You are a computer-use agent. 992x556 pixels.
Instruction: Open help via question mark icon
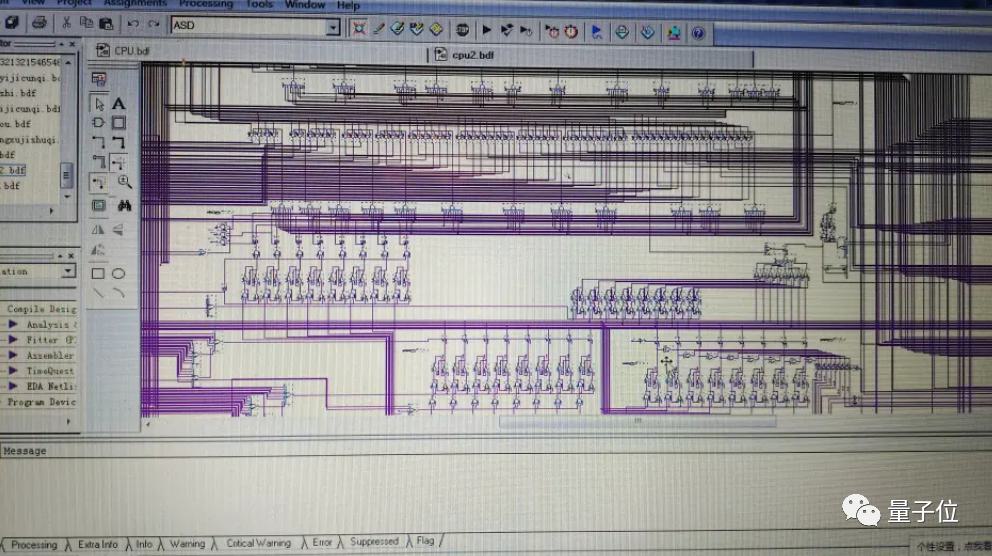click(698, 33)
